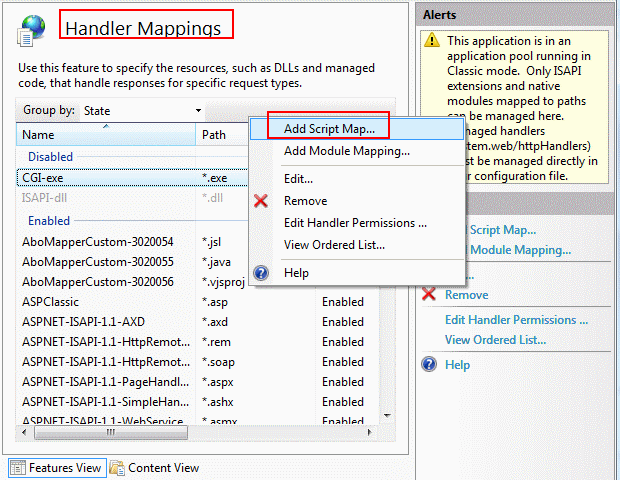The width and height of the screenshot is (620, 480).
Task: Click the Features View tab icon
Action: [18, 467]
